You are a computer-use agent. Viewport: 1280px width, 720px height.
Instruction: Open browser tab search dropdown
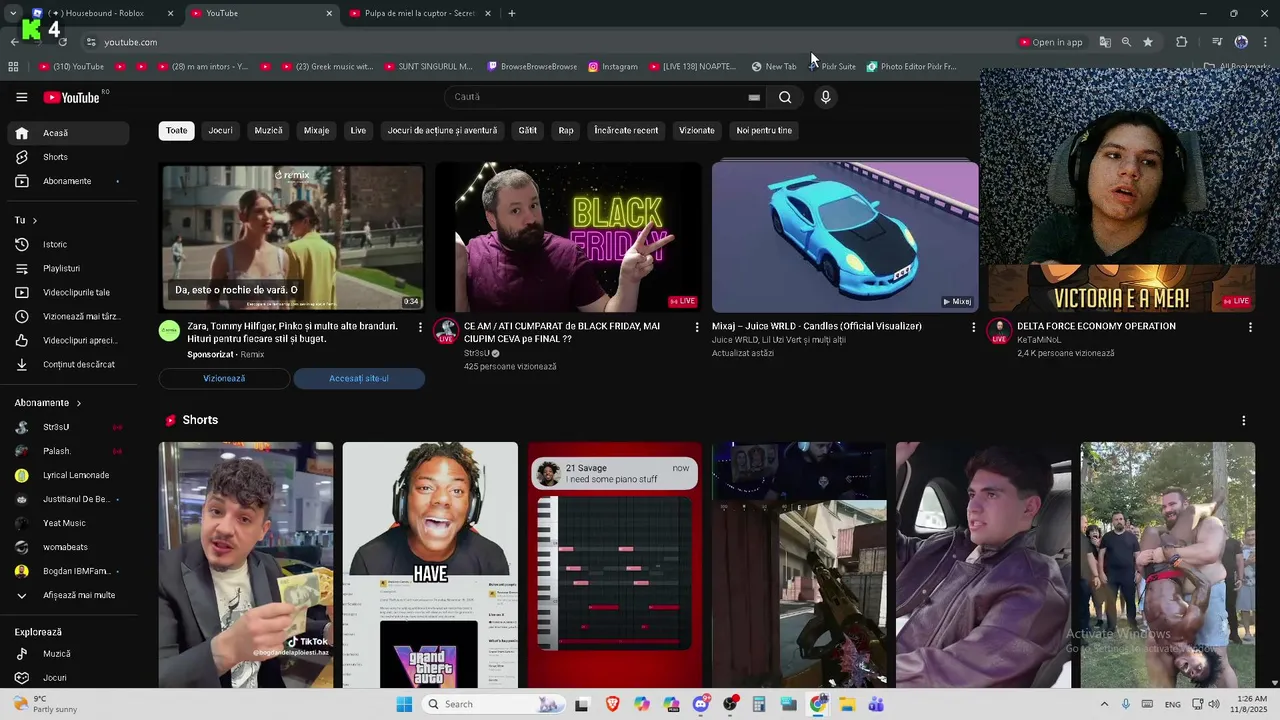(x=13, y=13)
